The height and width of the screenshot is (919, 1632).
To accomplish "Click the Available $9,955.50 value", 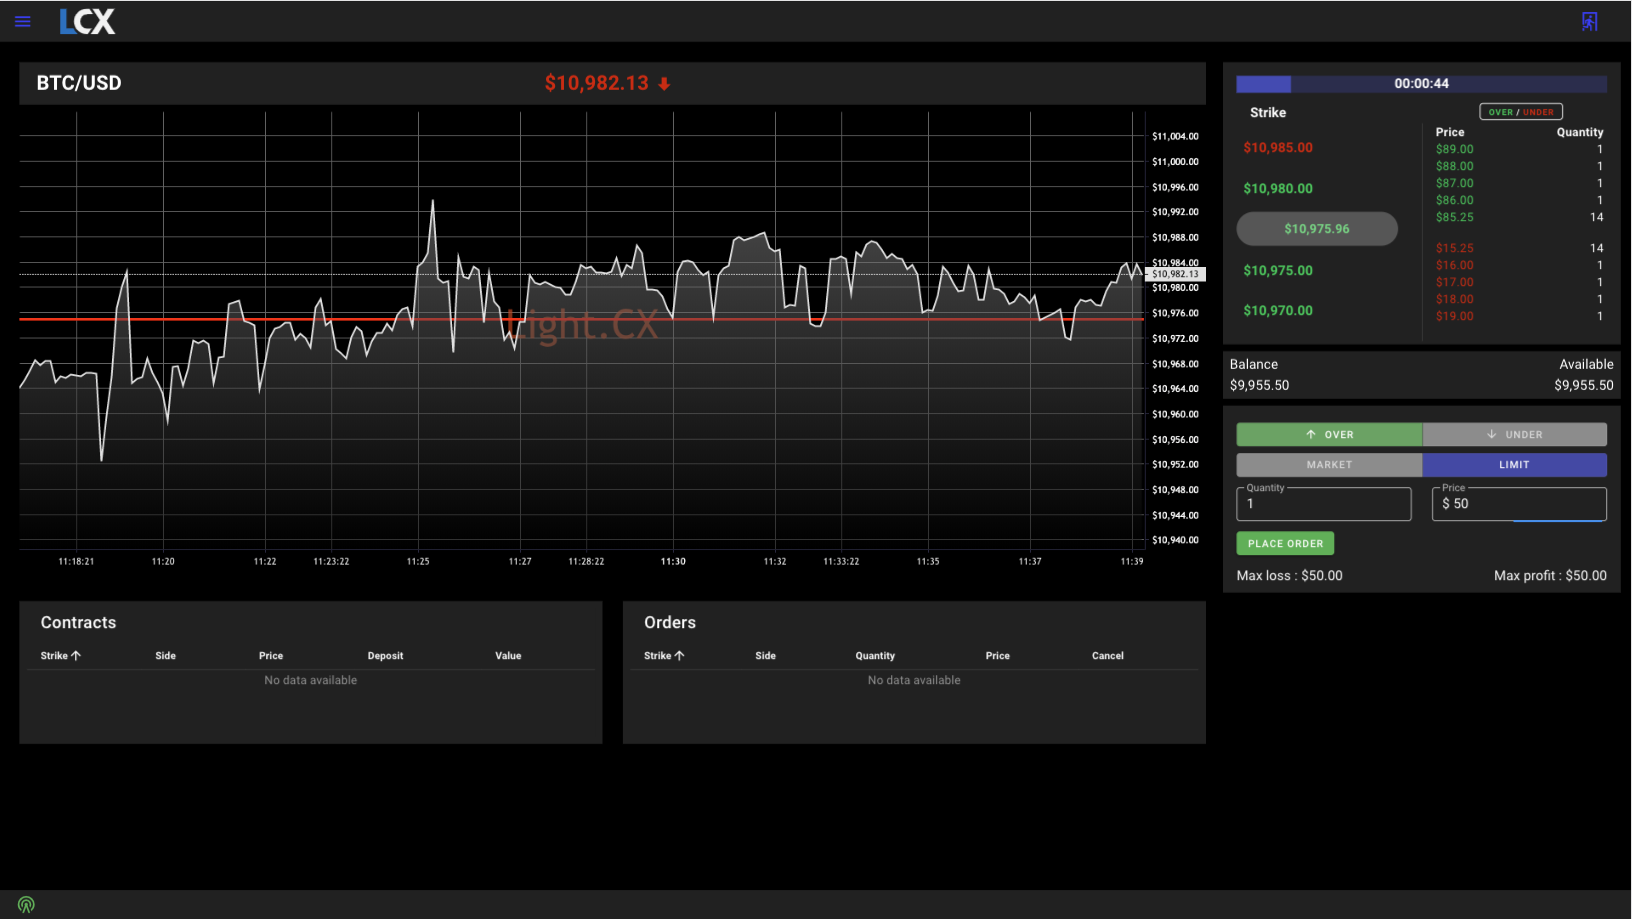I will click(1583, 385).
